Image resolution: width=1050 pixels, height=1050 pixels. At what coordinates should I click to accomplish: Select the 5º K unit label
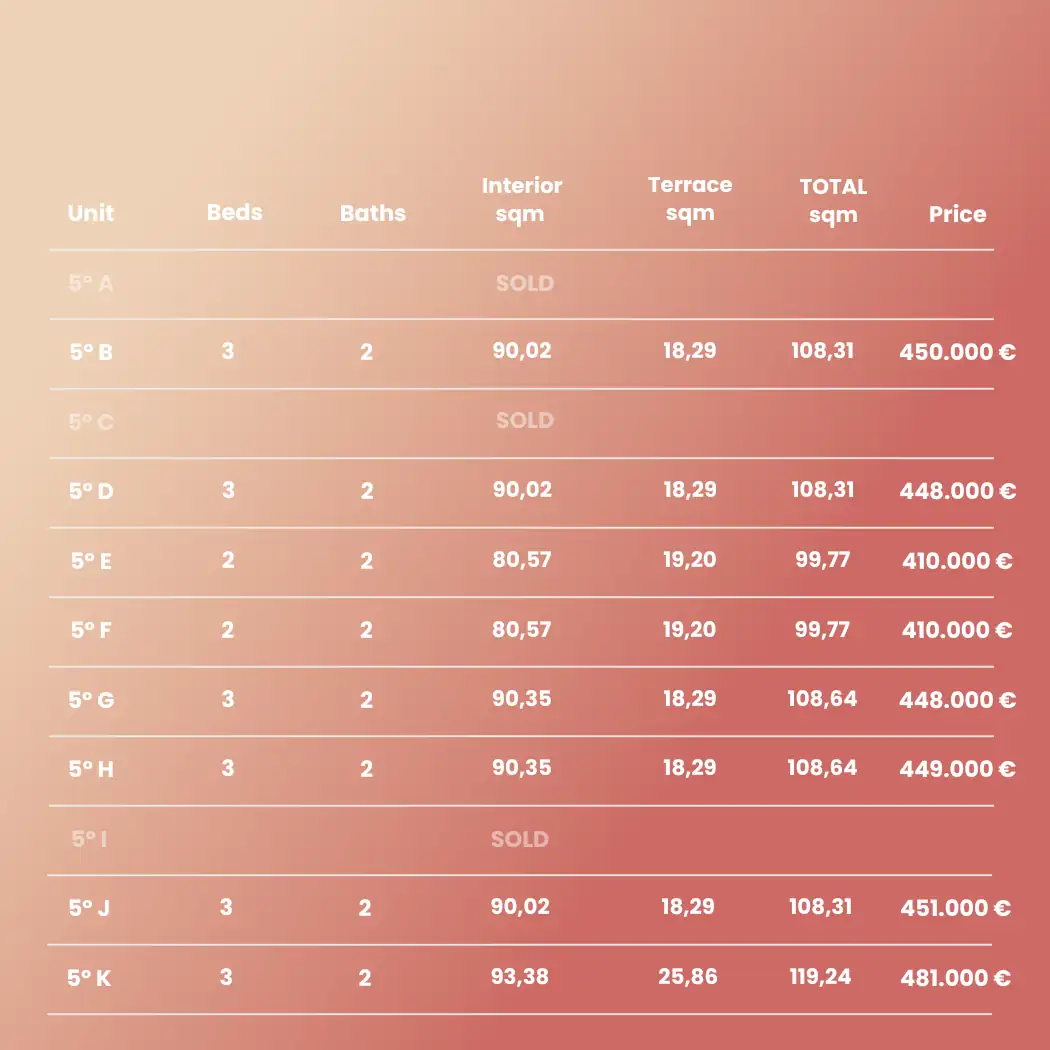90,978
